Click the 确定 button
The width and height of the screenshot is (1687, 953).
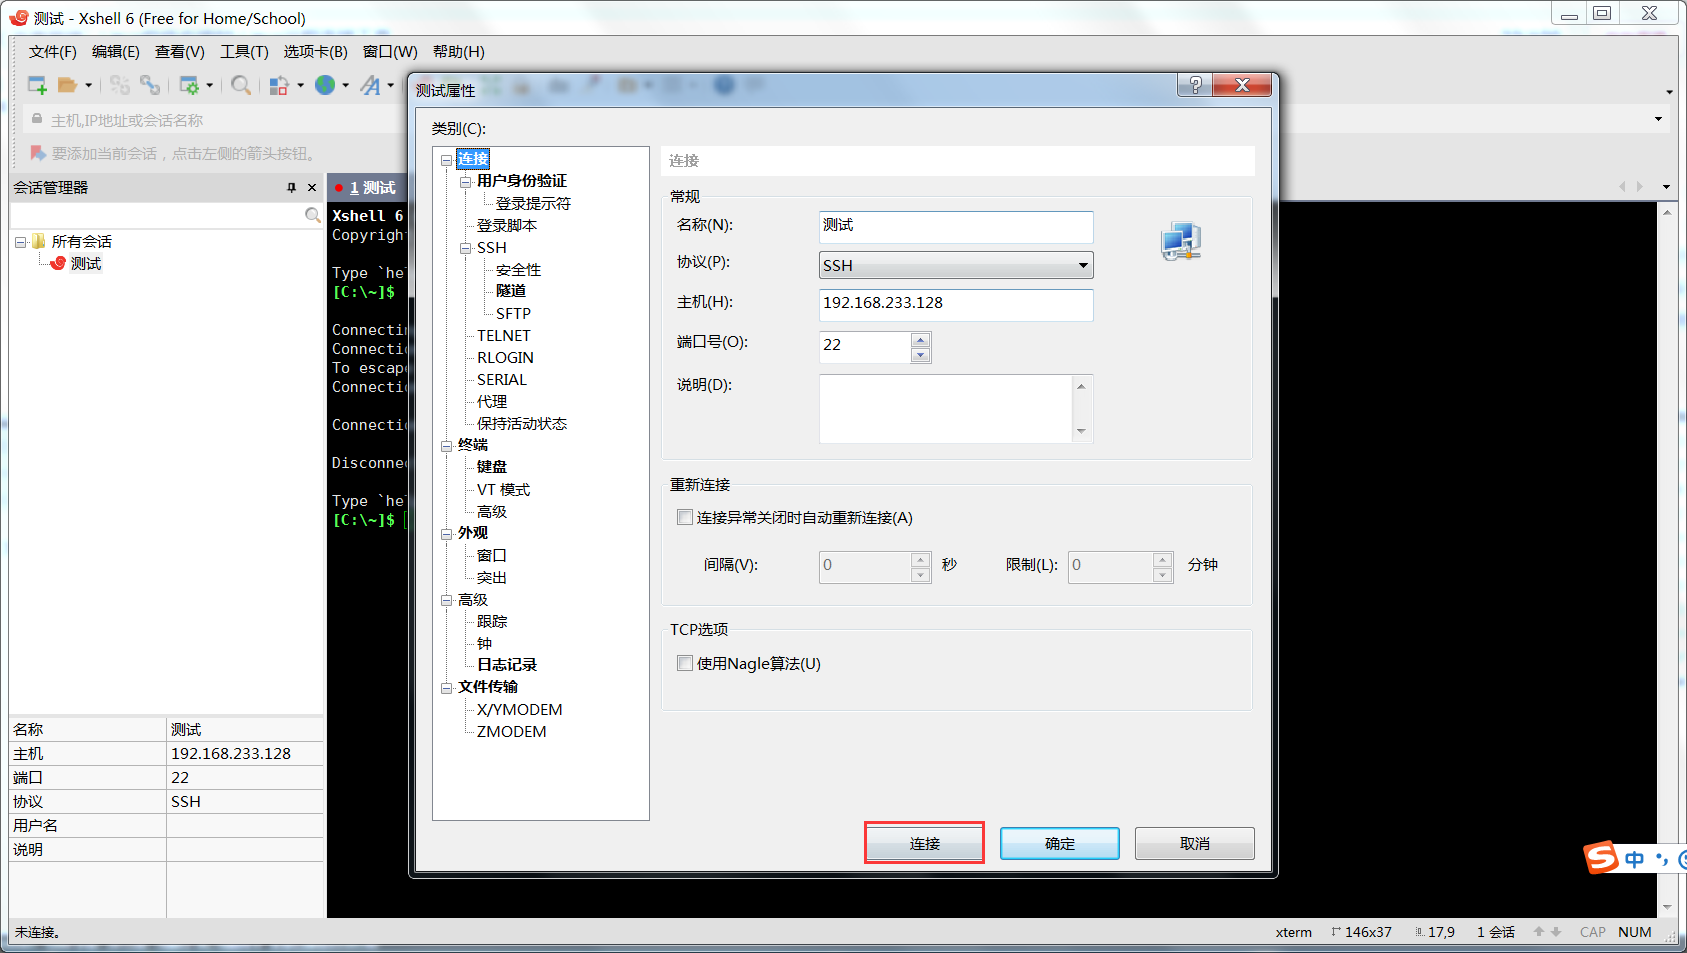pos(1060,843)
